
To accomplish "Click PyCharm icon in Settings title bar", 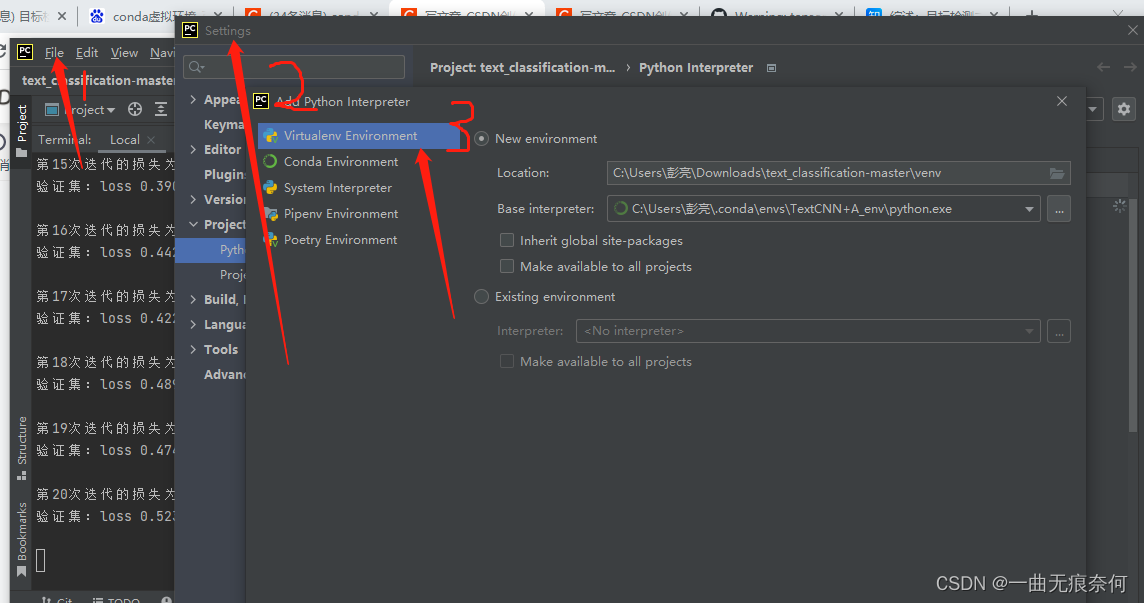I will point(190,30).
